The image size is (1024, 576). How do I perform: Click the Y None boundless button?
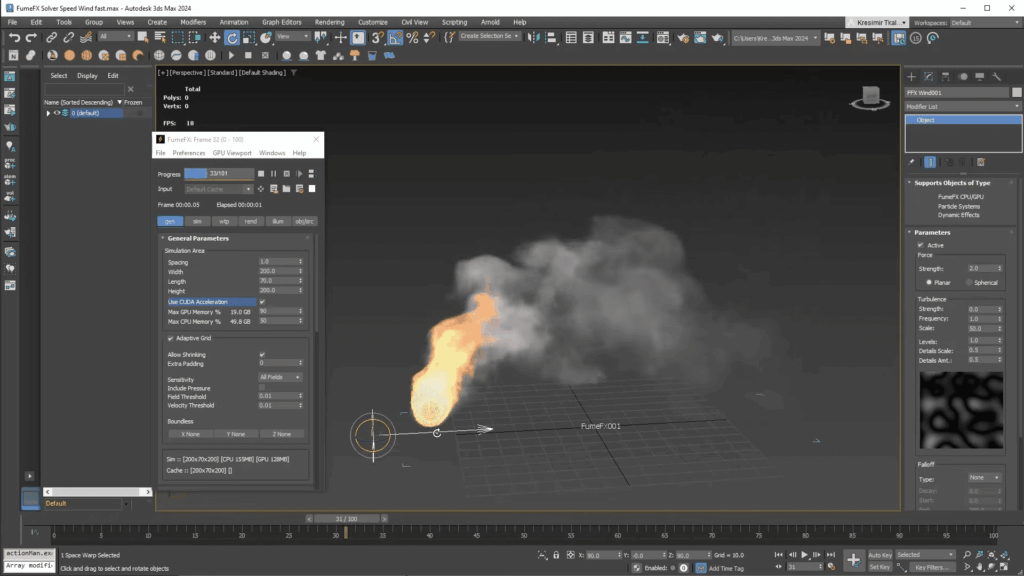tap(236, 434)
